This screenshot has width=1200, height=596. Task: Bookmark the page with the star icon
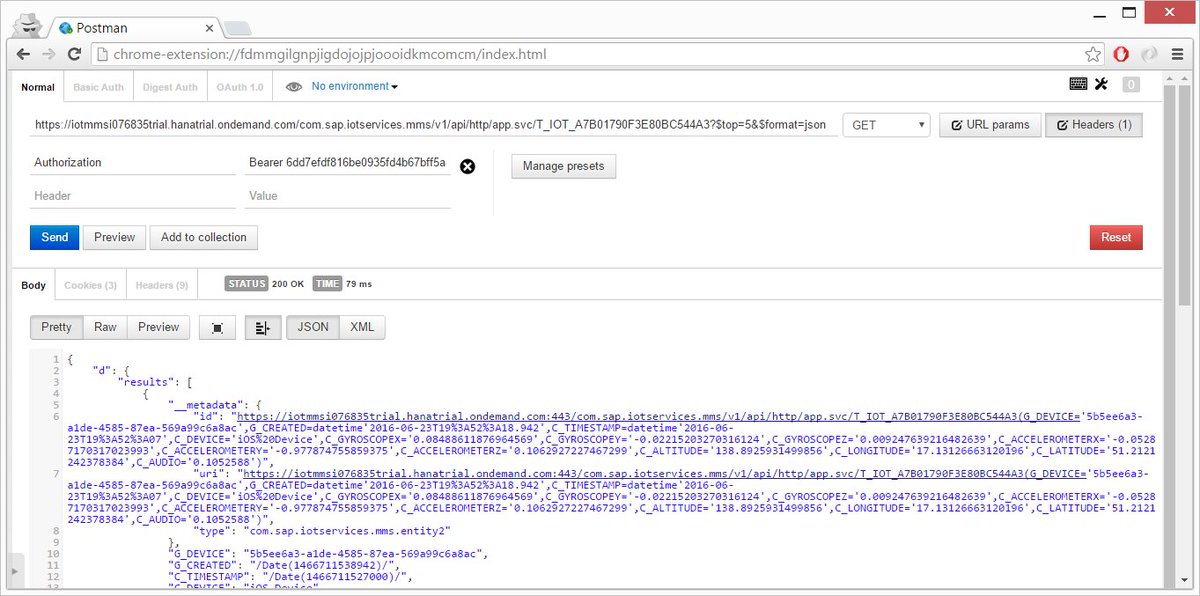(x=1093, y=54)
